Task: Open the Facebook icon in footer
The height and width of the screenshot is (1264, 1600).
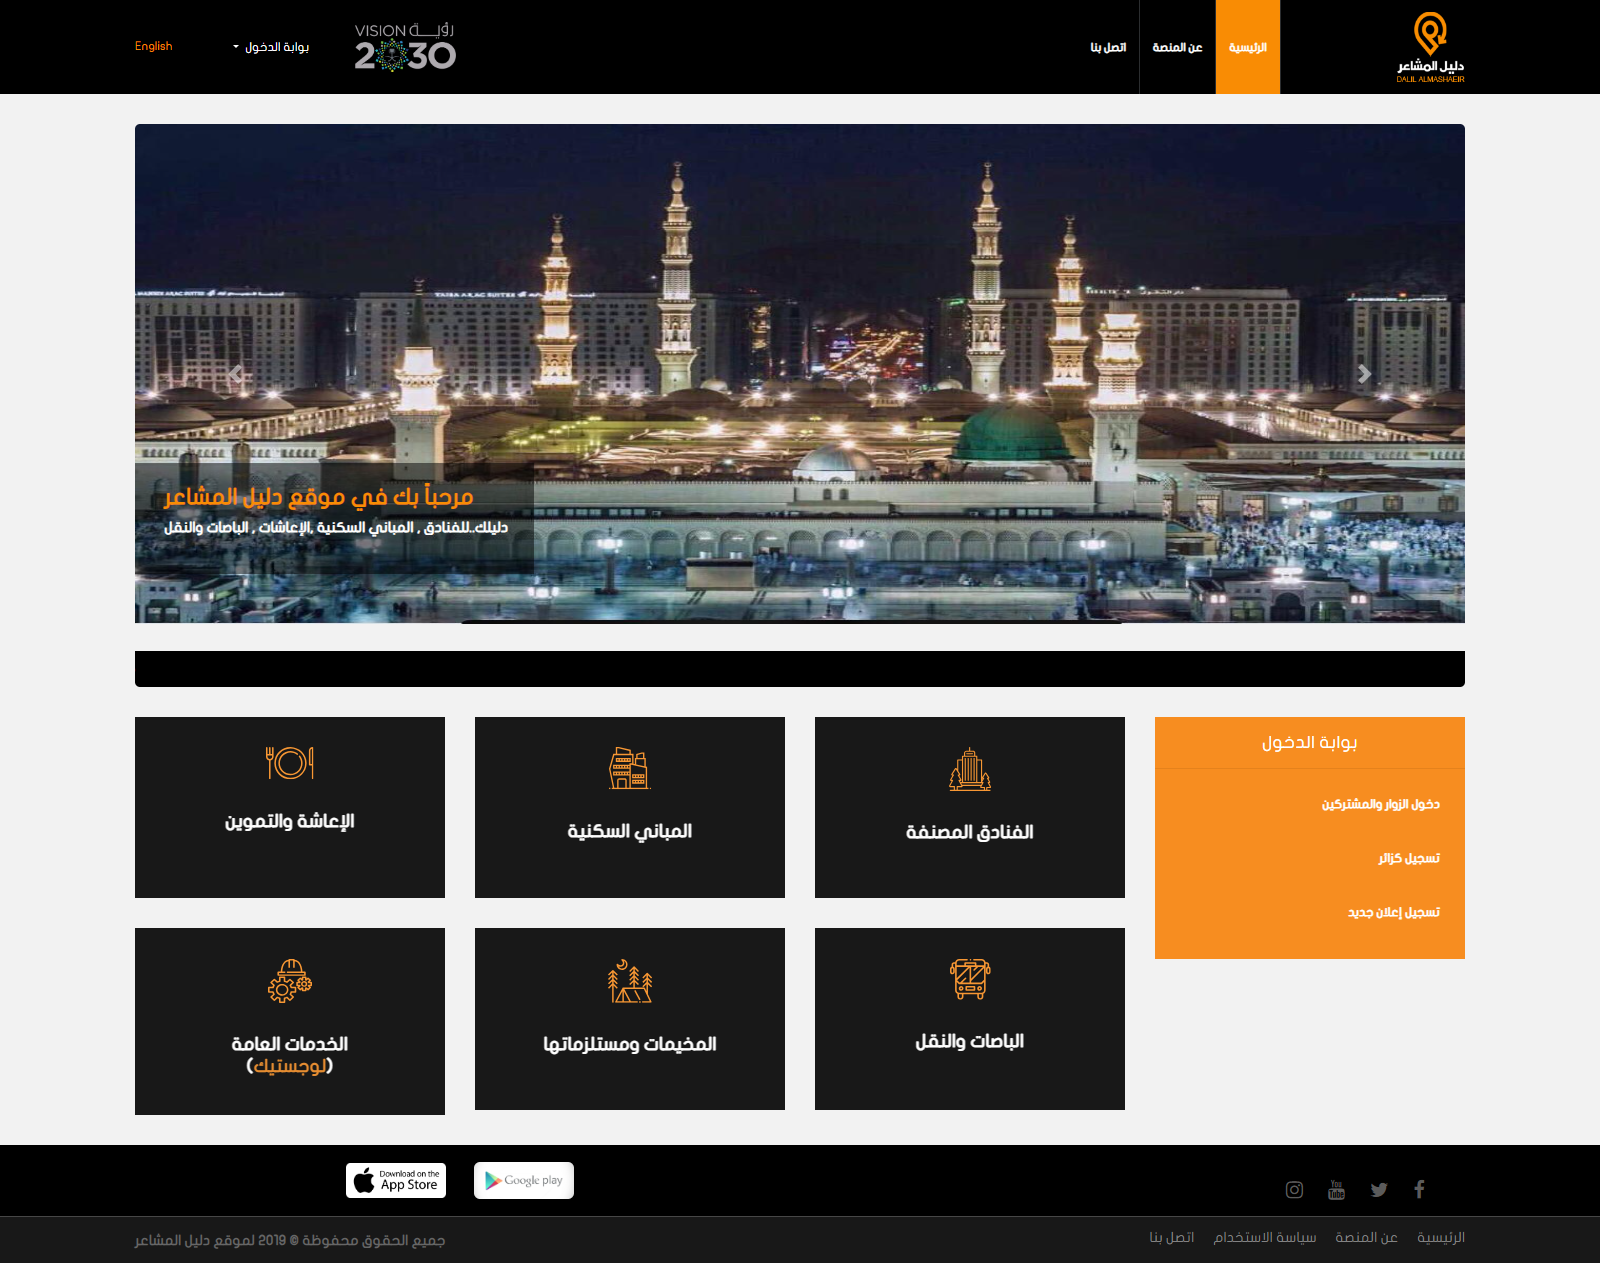Action: [x=1419, y=1189]
